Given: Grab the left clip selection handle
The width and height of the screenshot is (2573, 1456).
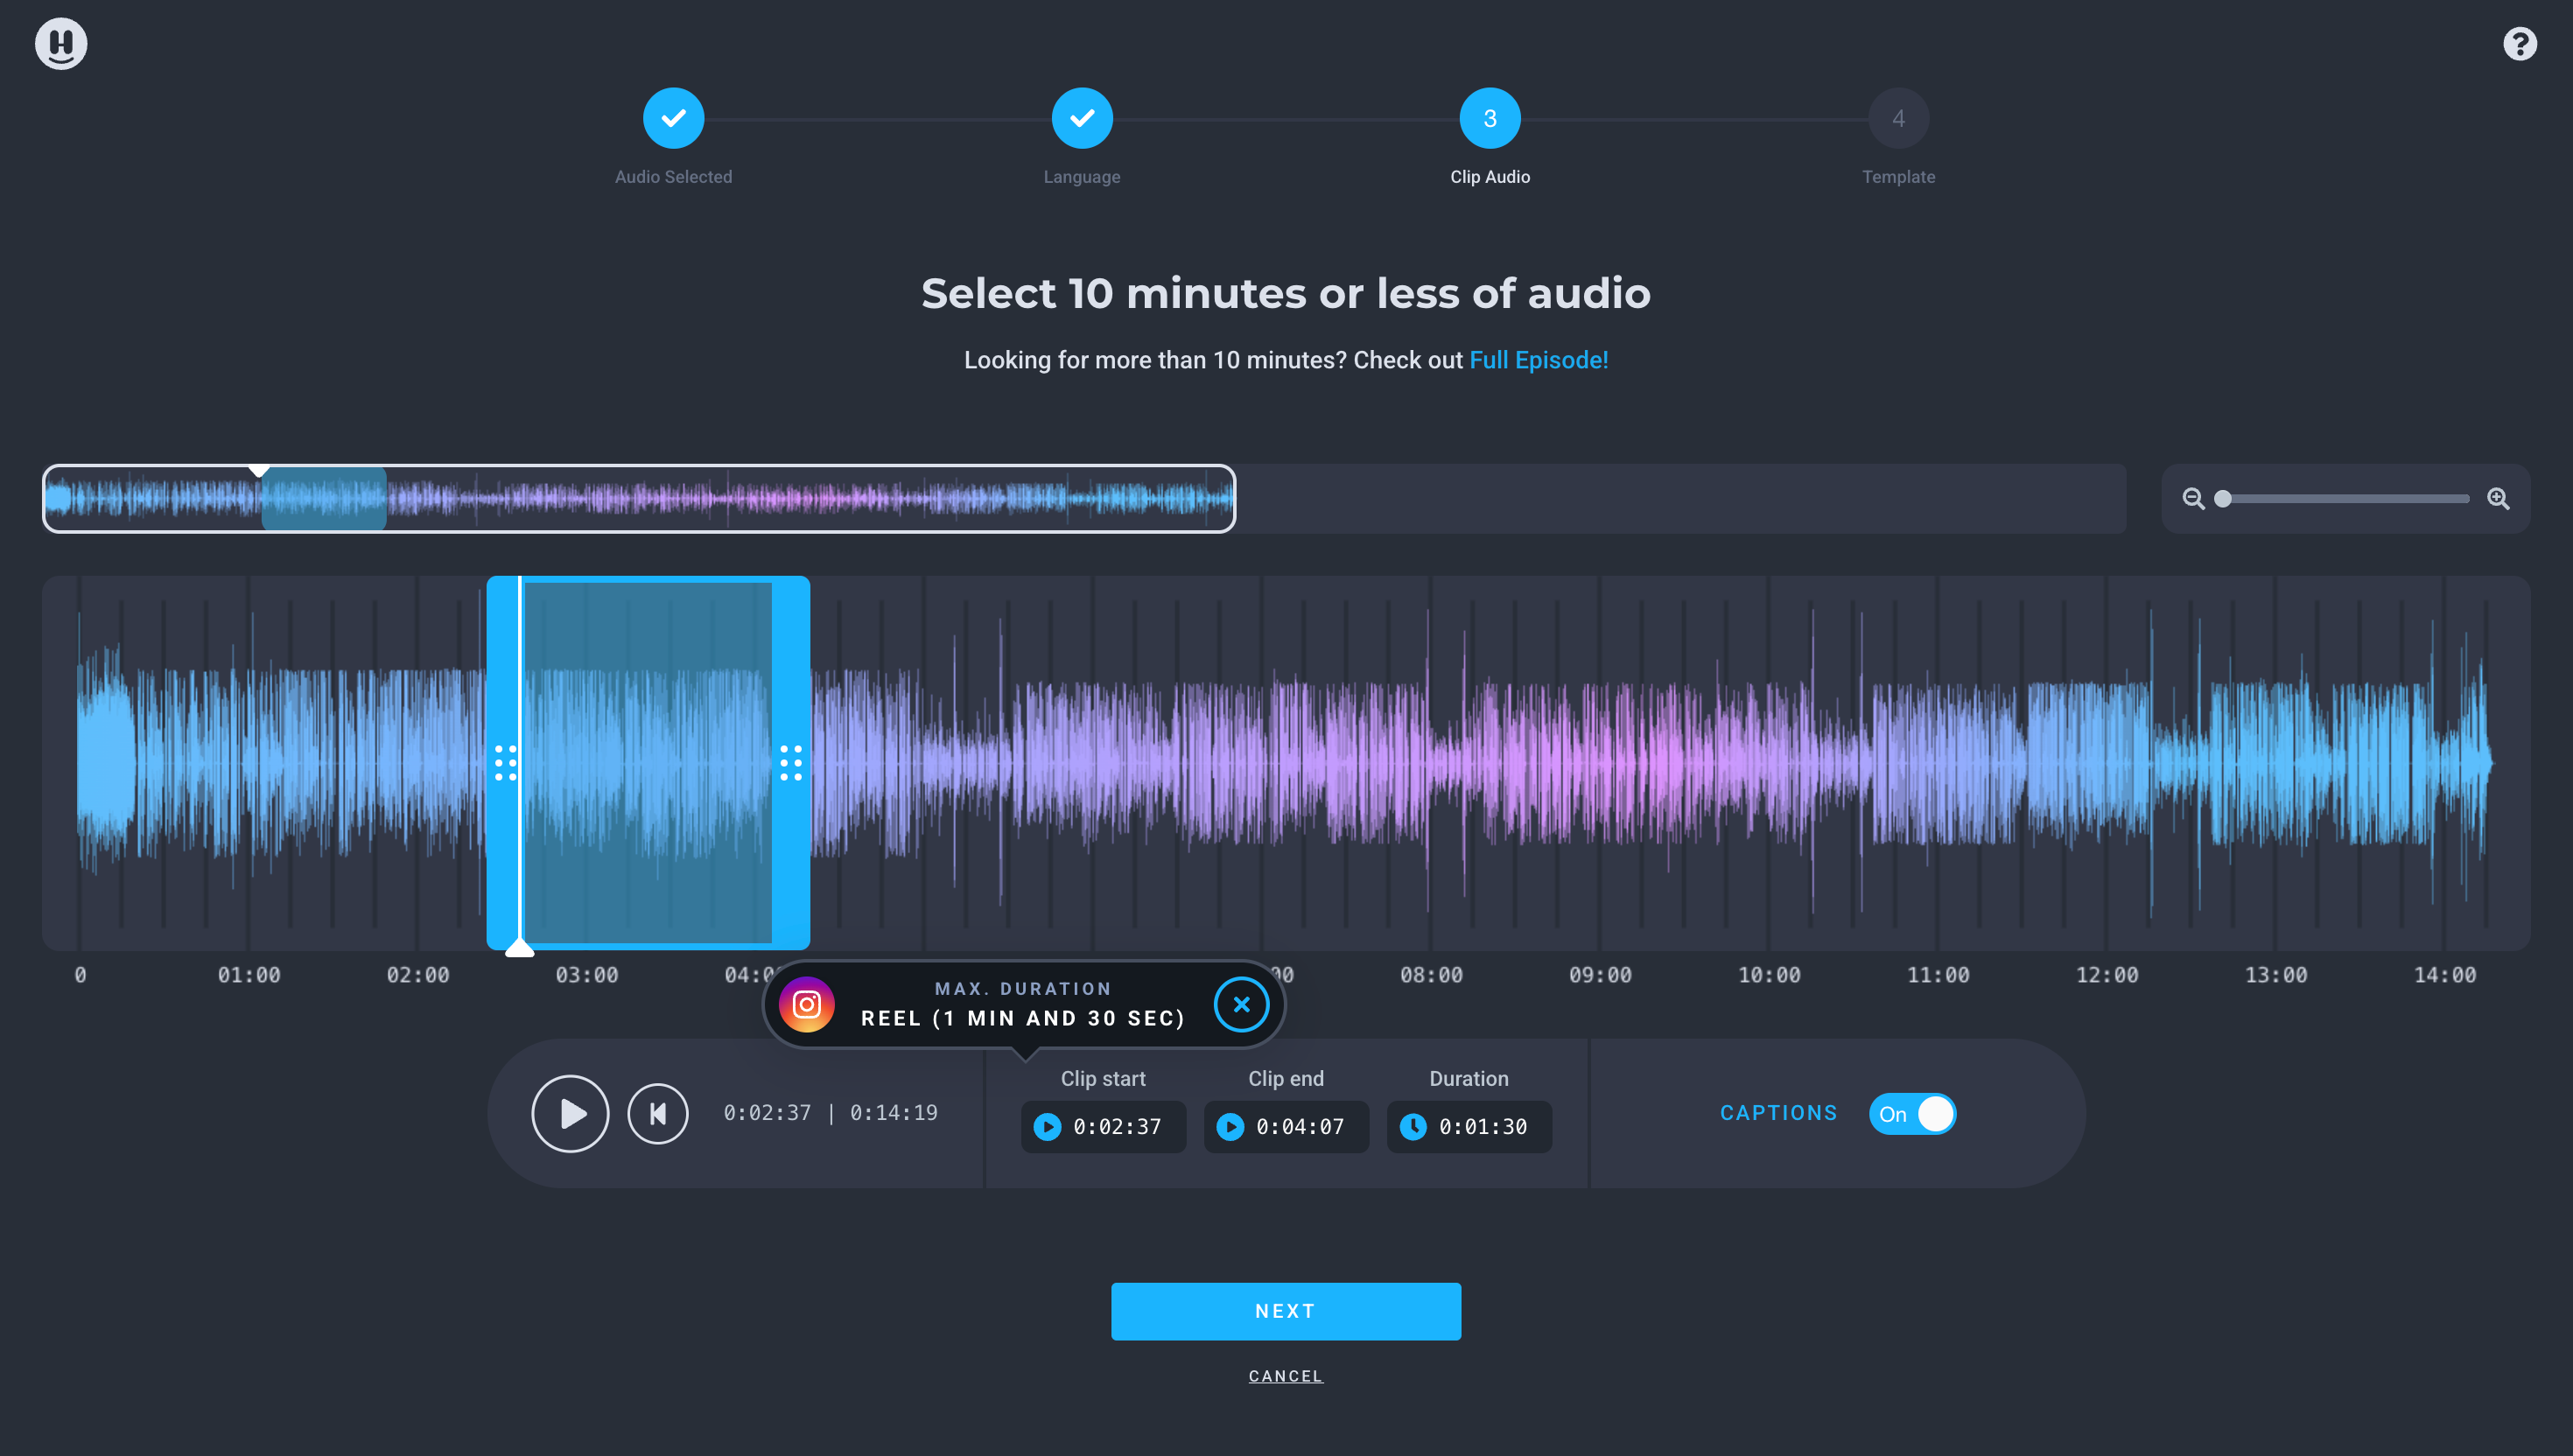Looking at the screenshot, I should [x=505, y=762].
